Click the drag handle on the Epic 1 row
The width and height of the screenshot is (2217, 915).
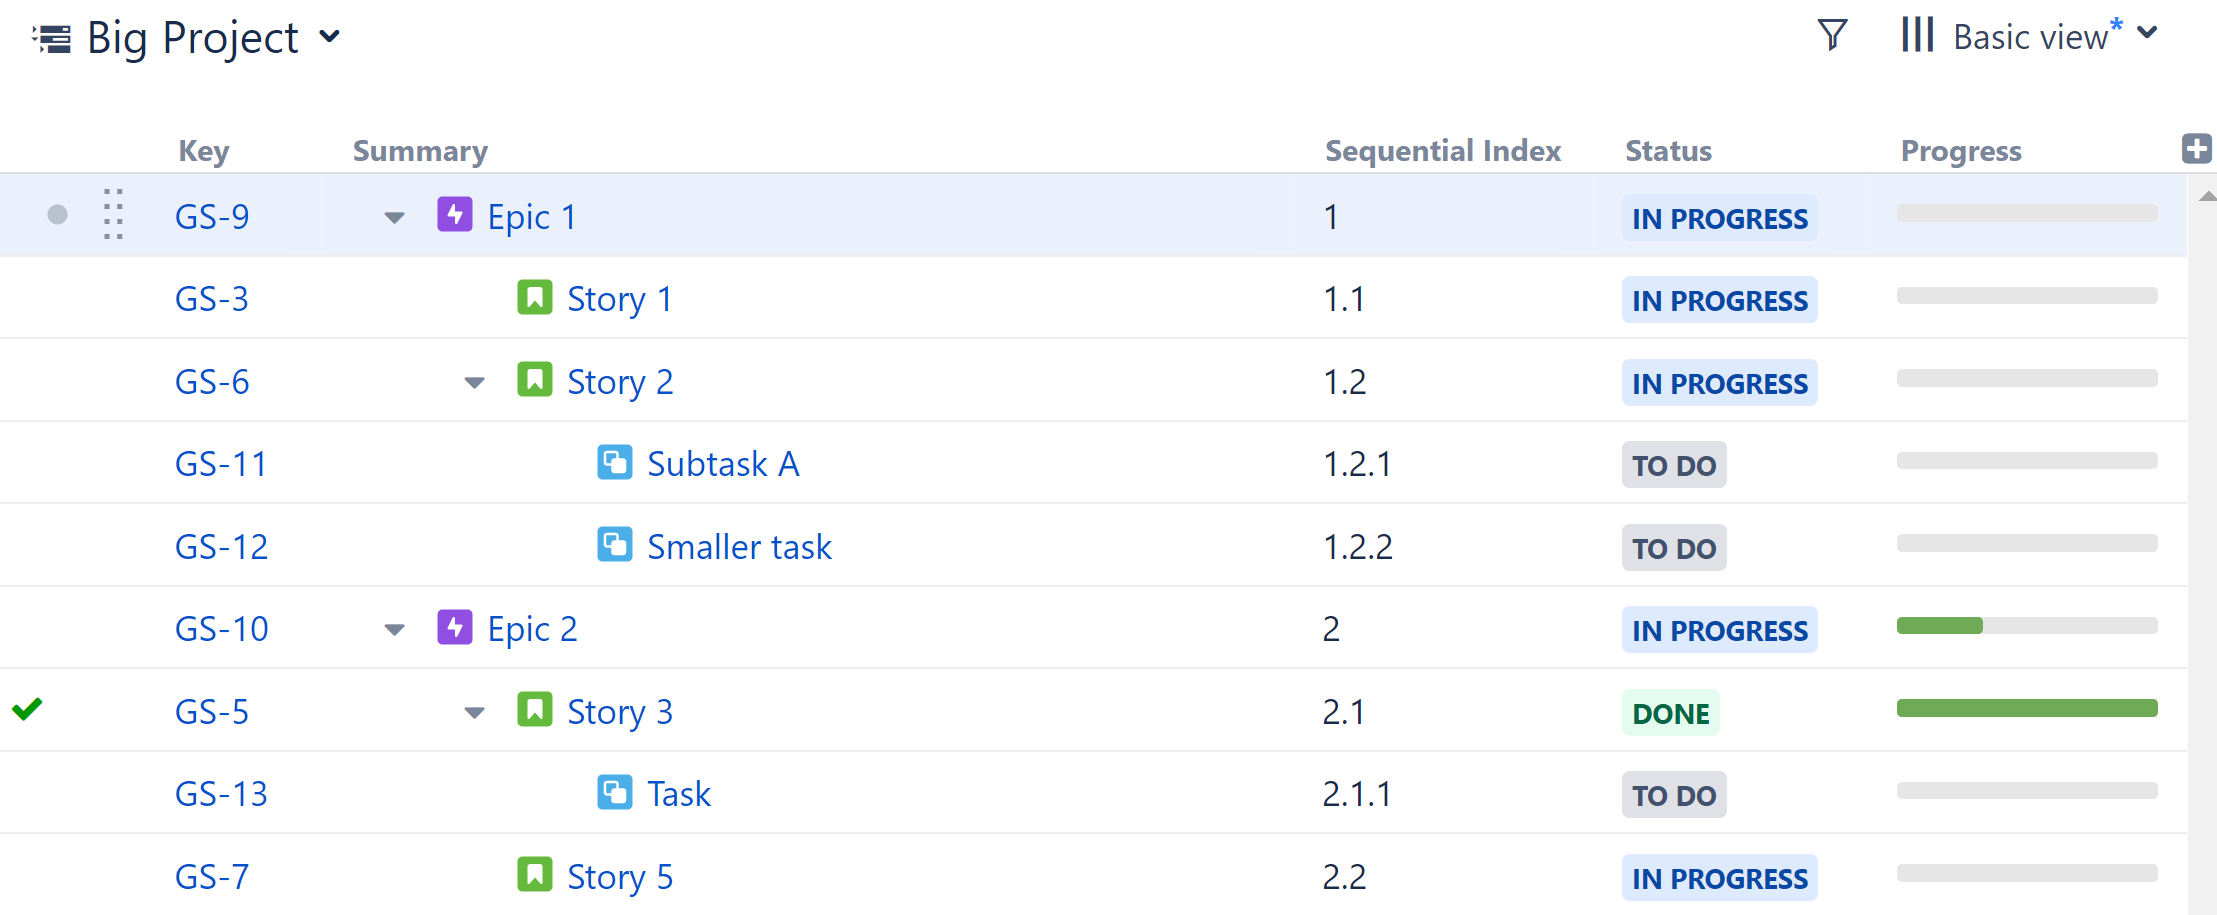[x=113, y=215]
